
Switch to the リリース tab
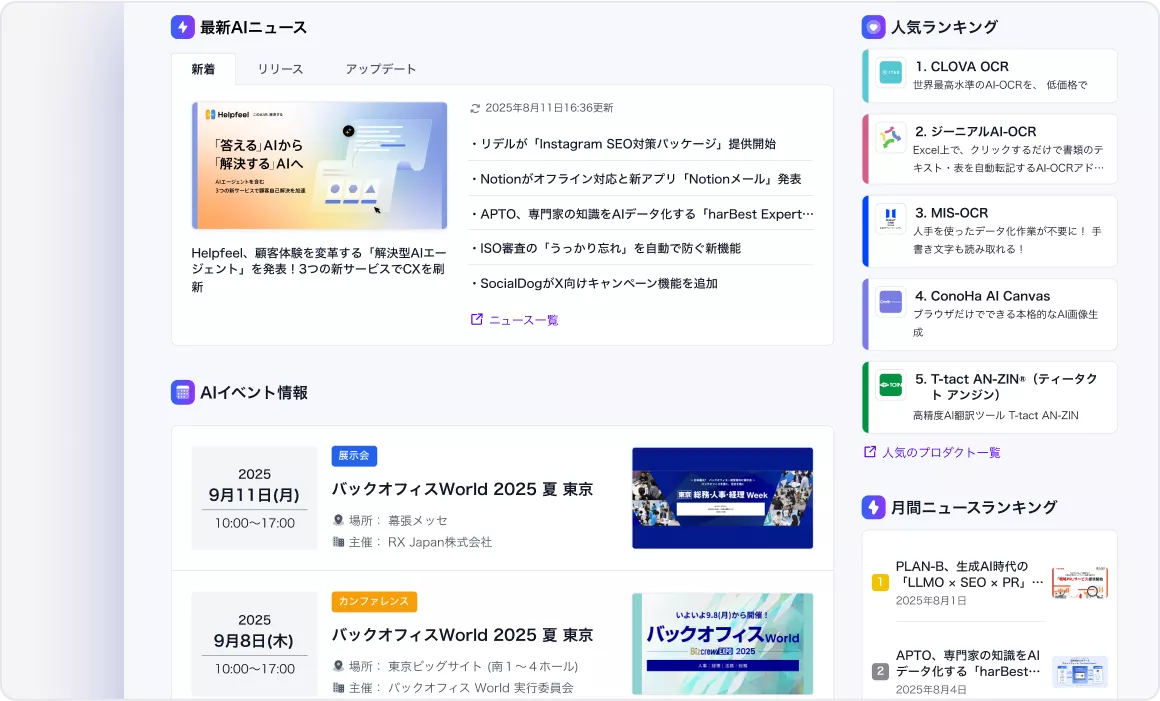pyautogui.click(x=283, y=67)
